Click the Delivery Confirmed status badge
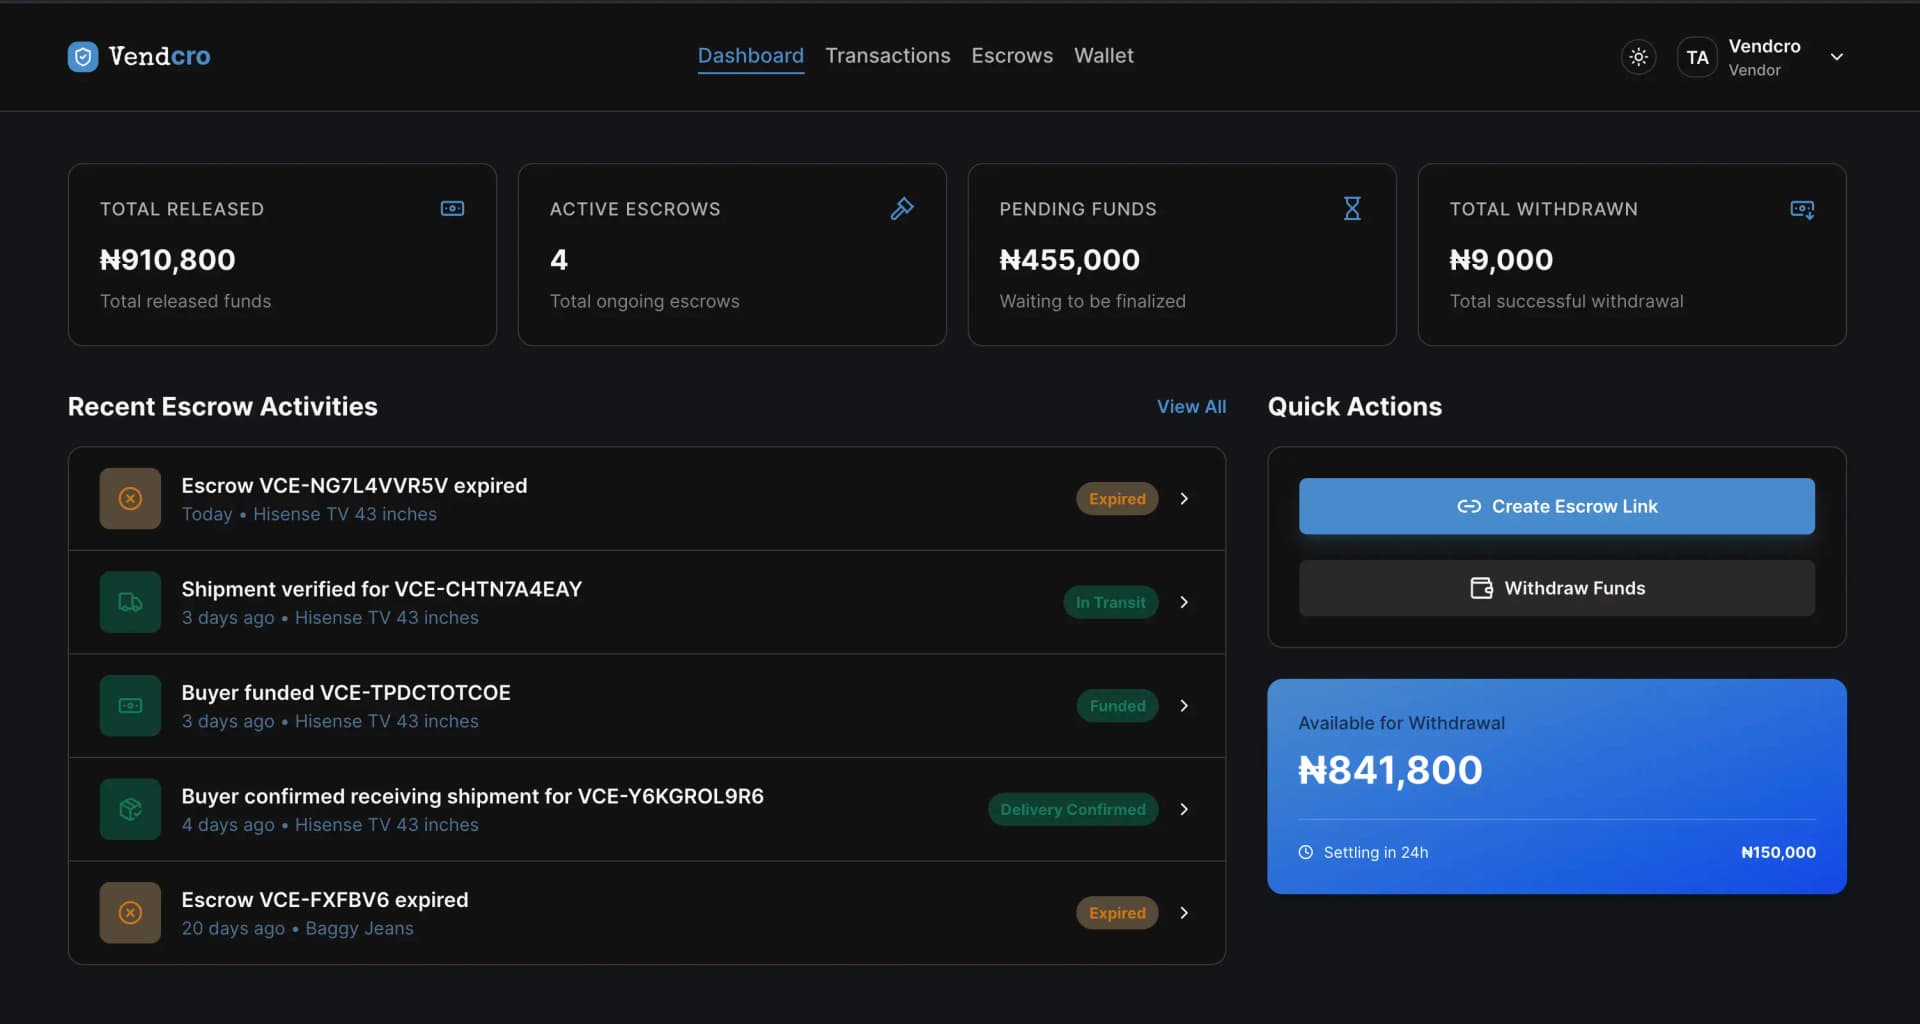The height and width of the screenshot is (1024, 1920). pyautogui.click(x=1073, y=809)
